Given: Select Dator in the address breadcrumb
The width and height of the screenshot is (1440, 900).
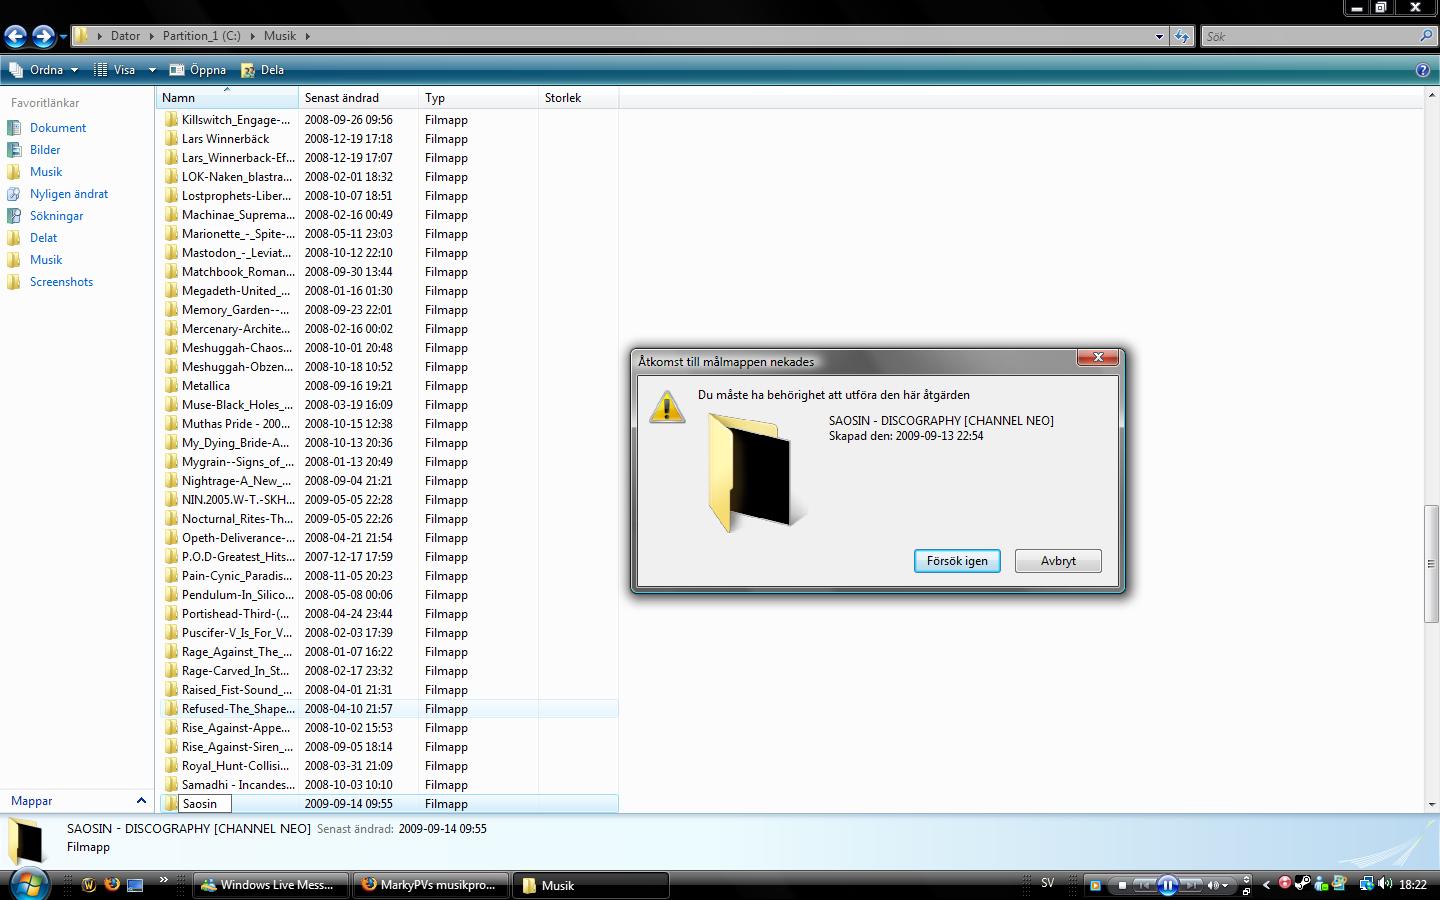Looking at the screenshot, I should (125, 36).
